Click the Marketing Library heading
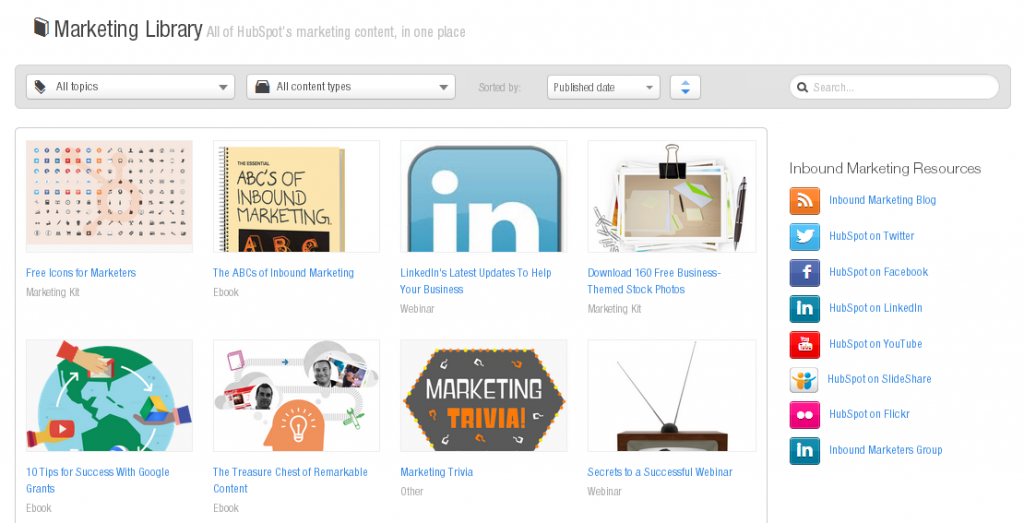The image size is (1024, 523). [128, 29]
